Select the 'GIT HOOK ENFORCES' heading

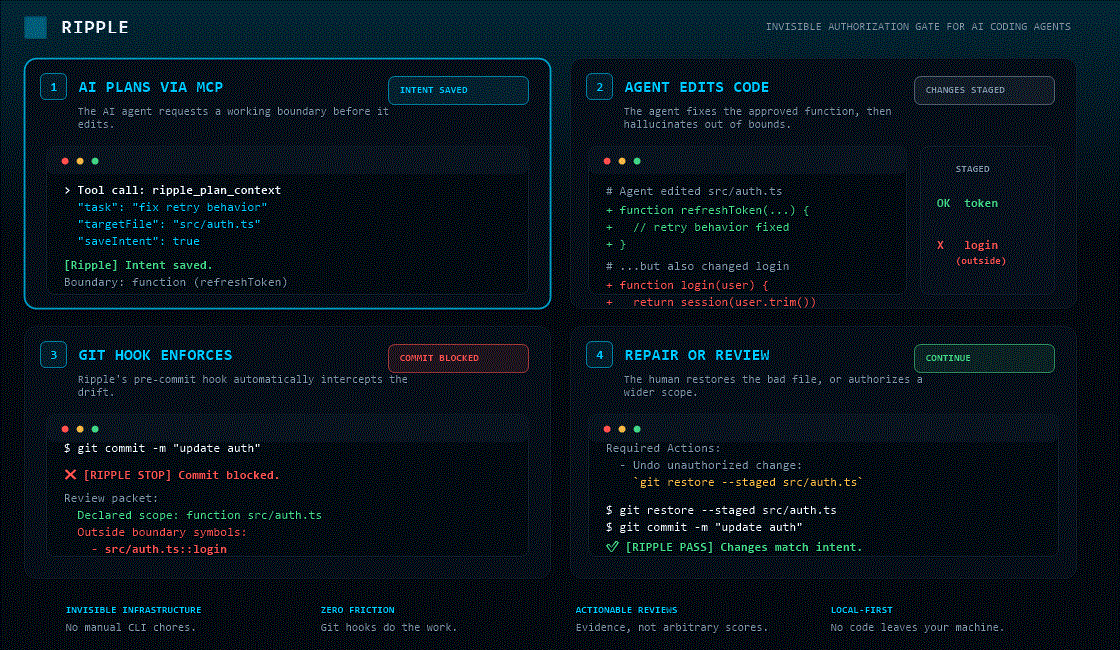(x=155, y=355)
